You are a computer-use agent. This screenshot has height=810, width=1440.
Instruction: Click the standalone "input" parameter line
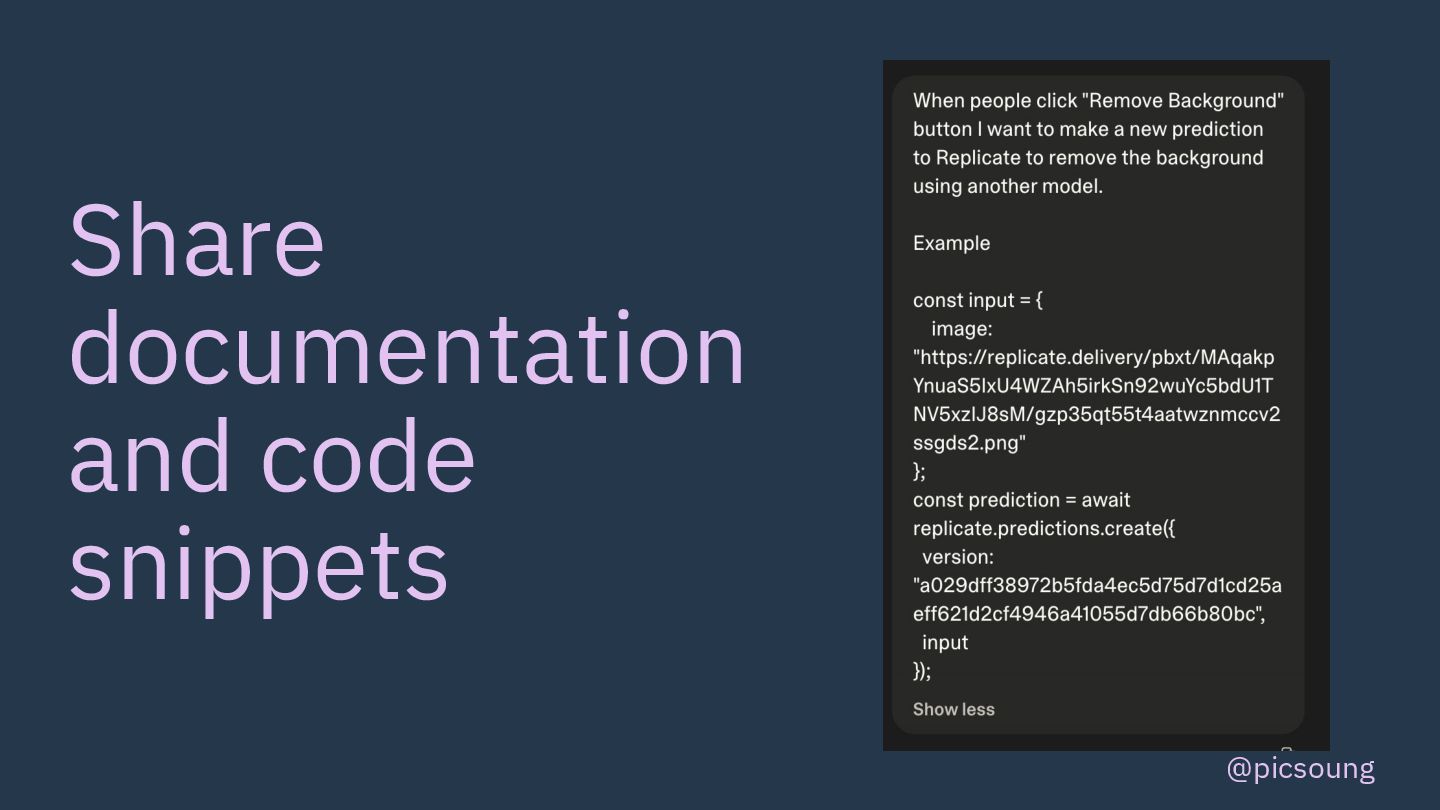(x=944, y=642)
